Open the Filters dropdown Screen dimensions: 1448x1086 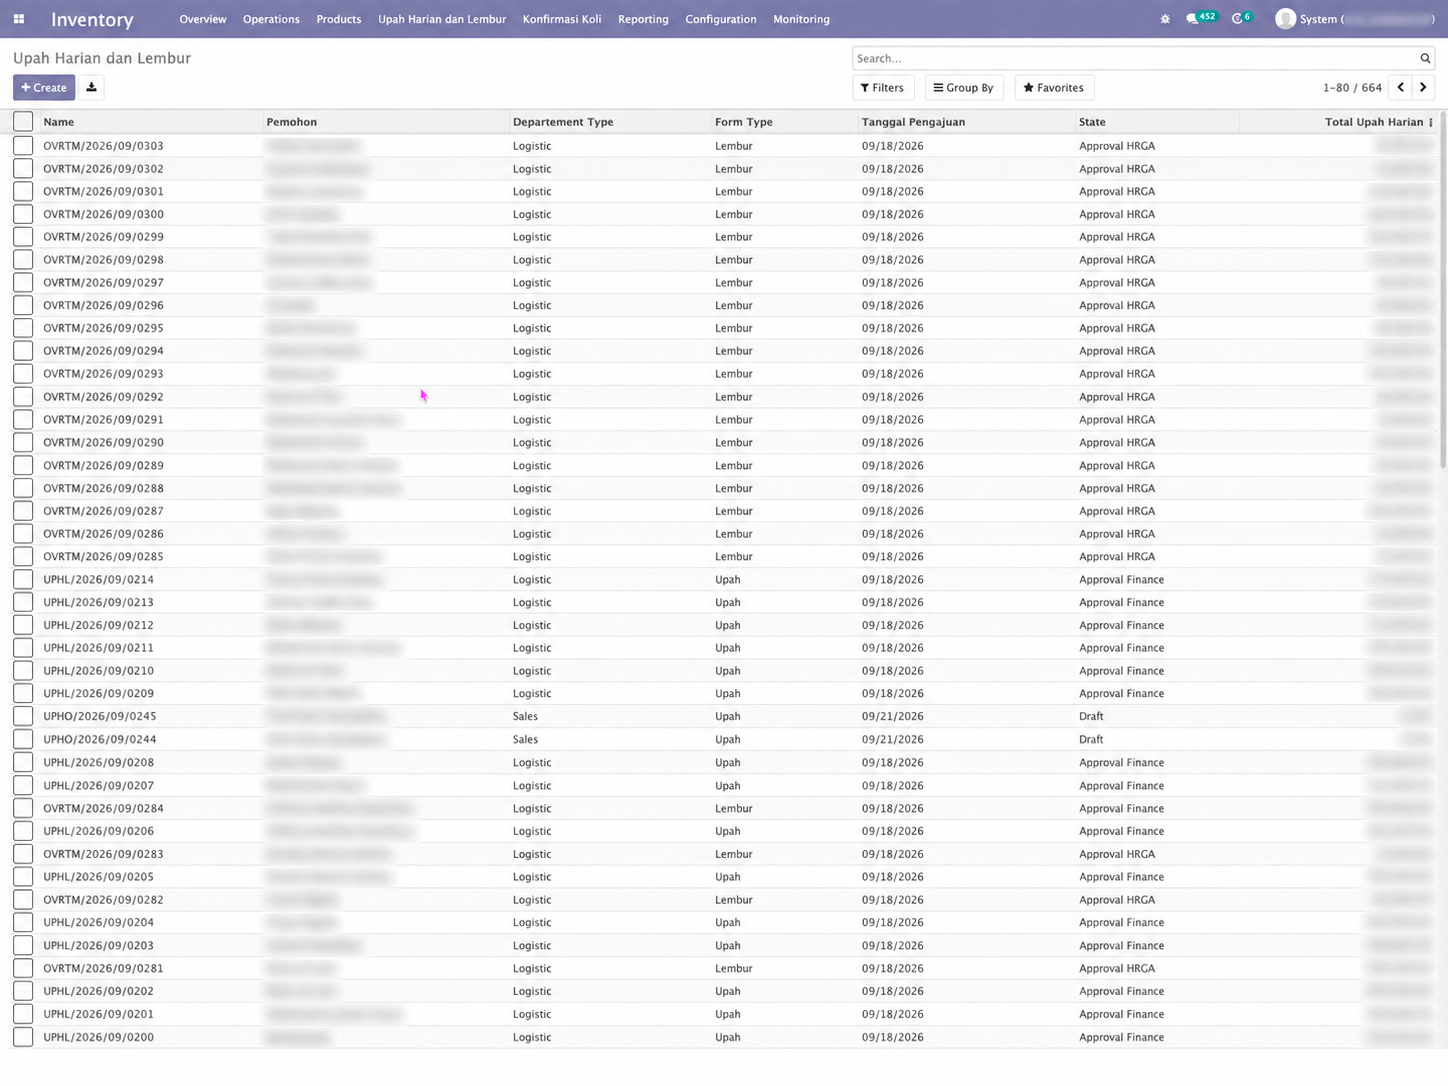pyautogui.click(x=882, y=88)
